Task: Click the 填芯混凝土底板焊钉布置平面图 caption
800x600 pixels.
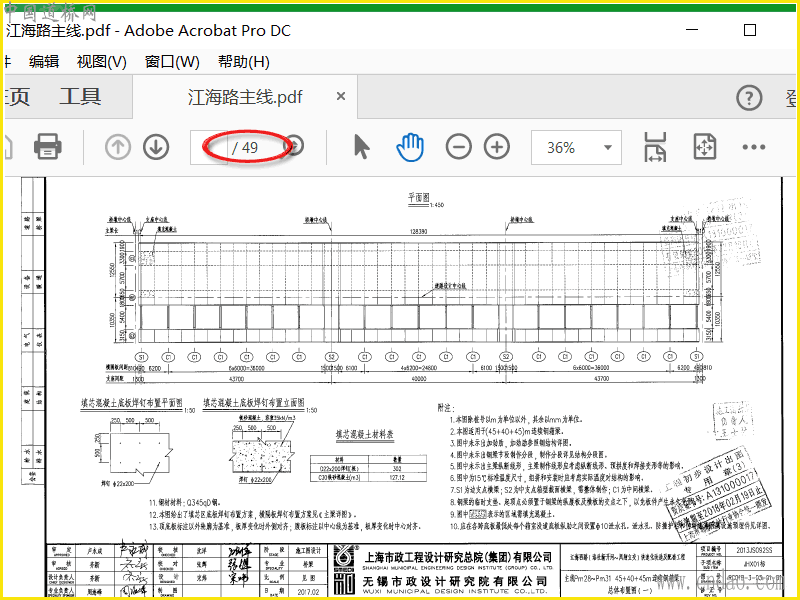Action: (132, 403)
